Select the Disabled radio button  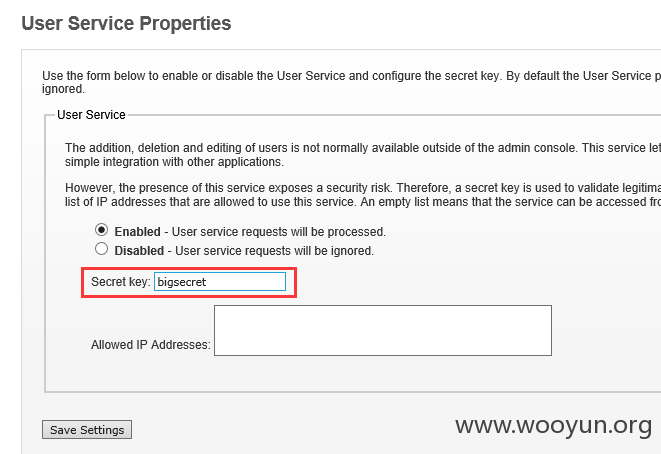coord(101,249)
